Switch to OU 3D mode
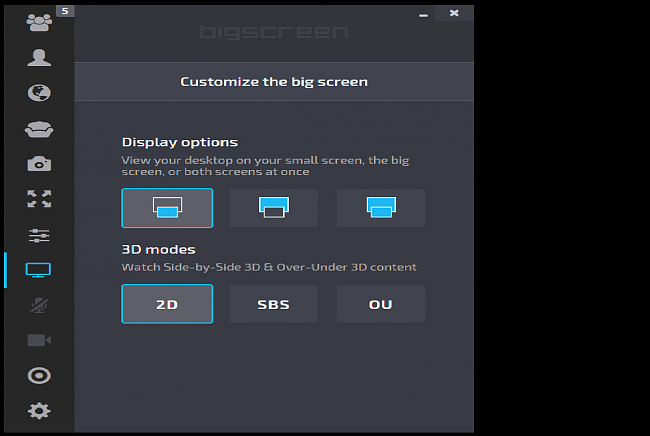Image resolution: width=650 pixels, height=436 pixels. point(380,304)
